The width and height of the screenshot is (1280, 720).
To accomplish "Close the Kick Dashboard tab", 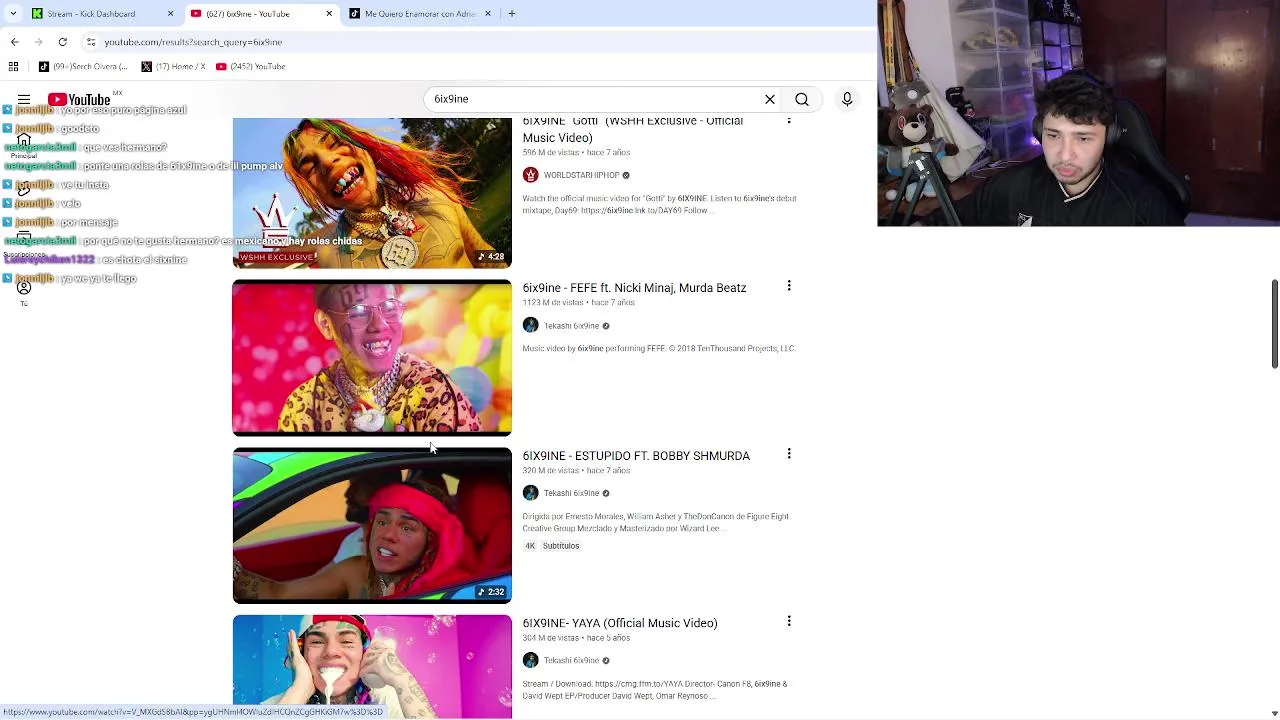I will (x=170, y=14).
